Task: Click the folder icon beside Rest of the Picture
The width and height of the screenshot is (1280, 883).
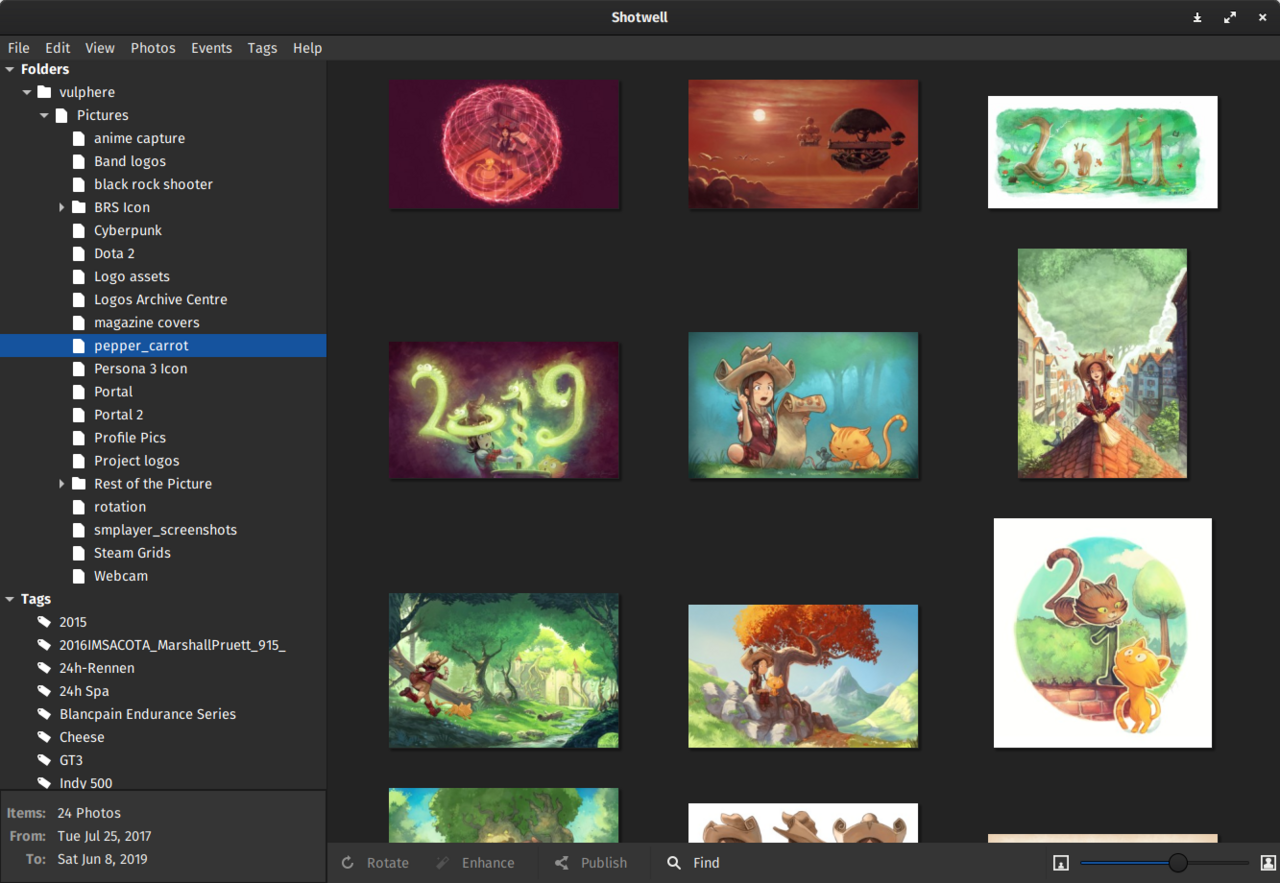Action: pyautogui.click(x=79, y=483)
